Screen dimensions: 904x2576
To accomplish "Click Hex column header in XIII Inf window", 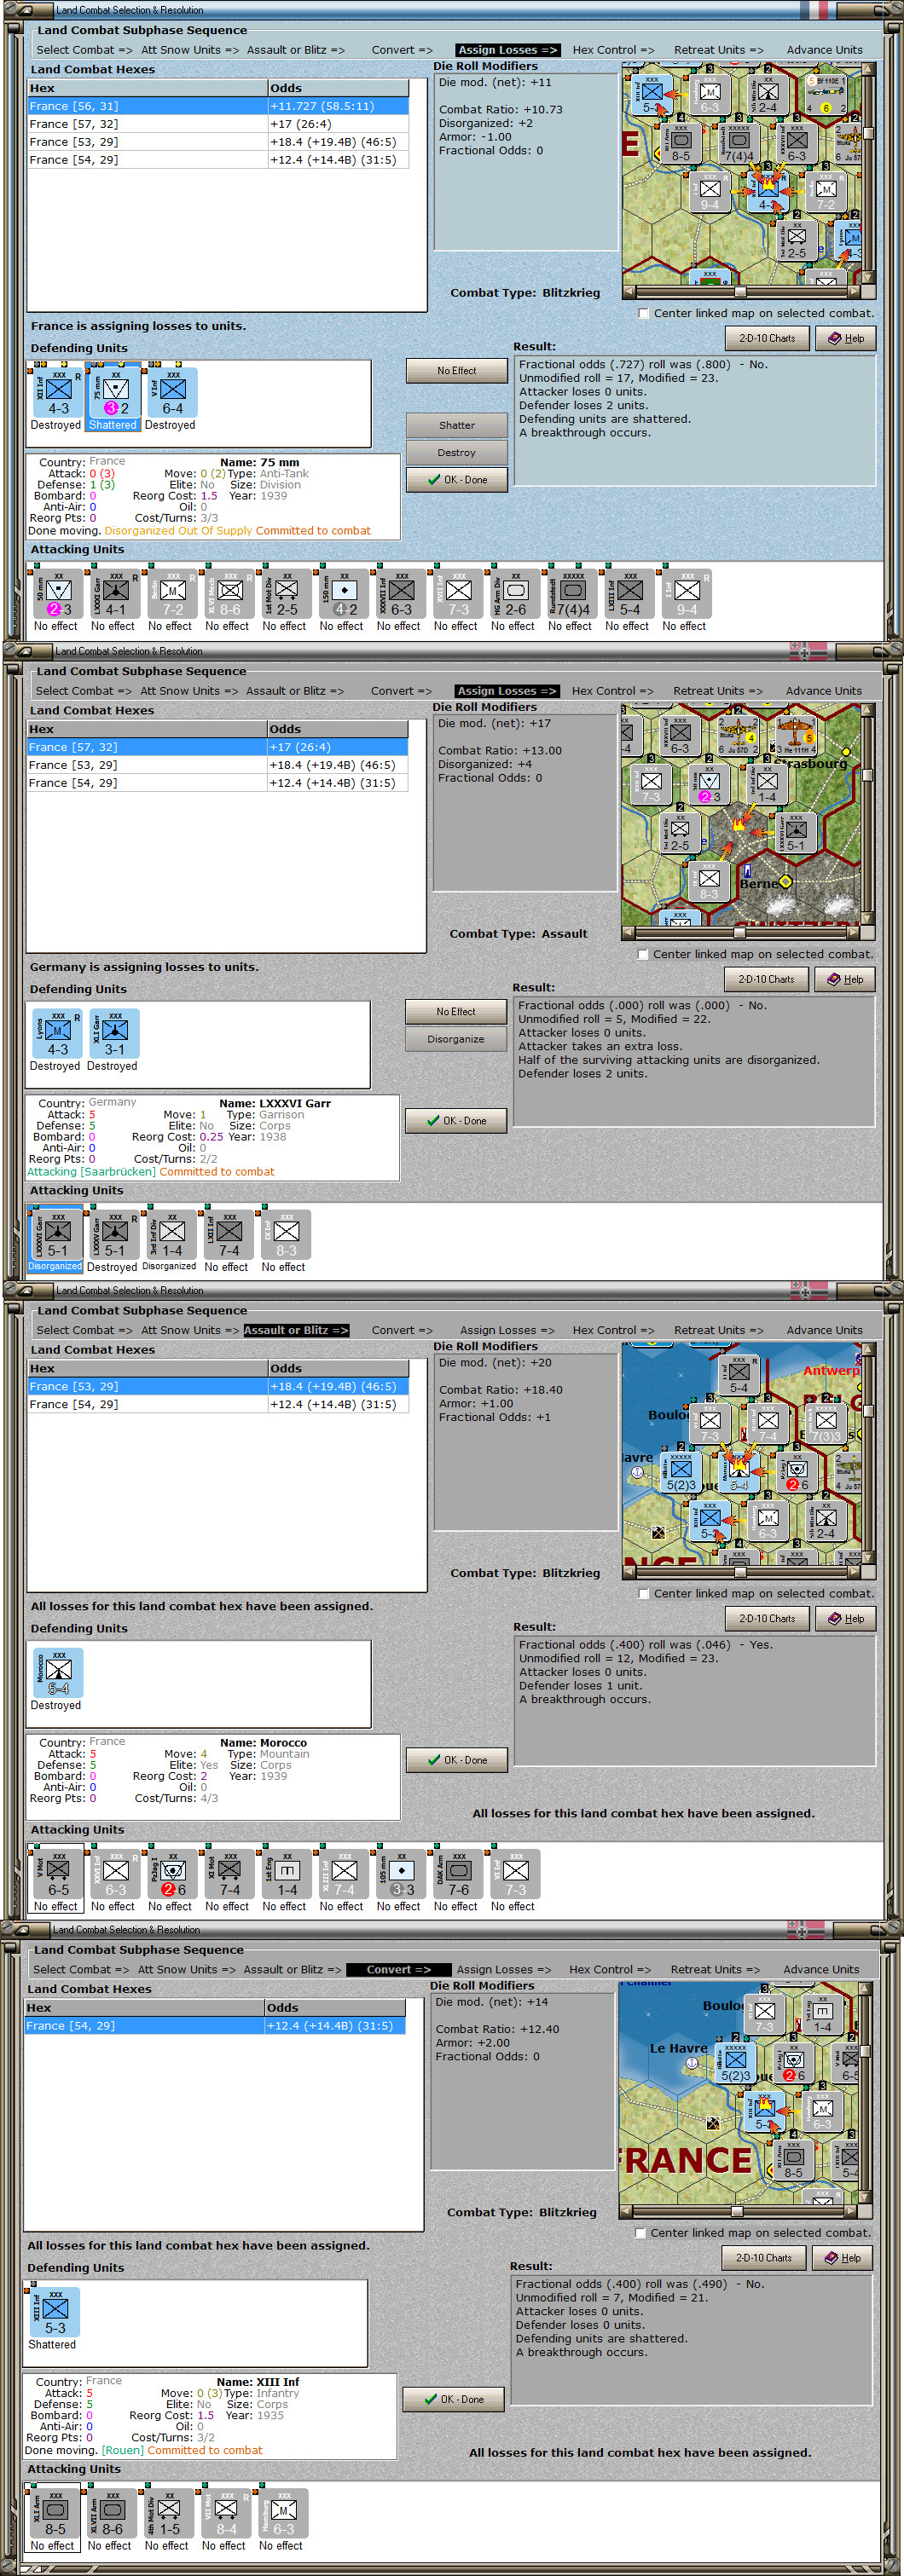I will click(145, 2007).
